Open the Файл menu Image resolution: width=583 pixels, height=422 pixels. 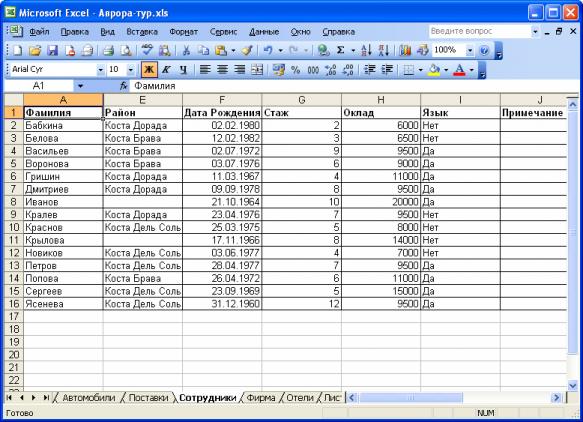[x=39, y=32]
